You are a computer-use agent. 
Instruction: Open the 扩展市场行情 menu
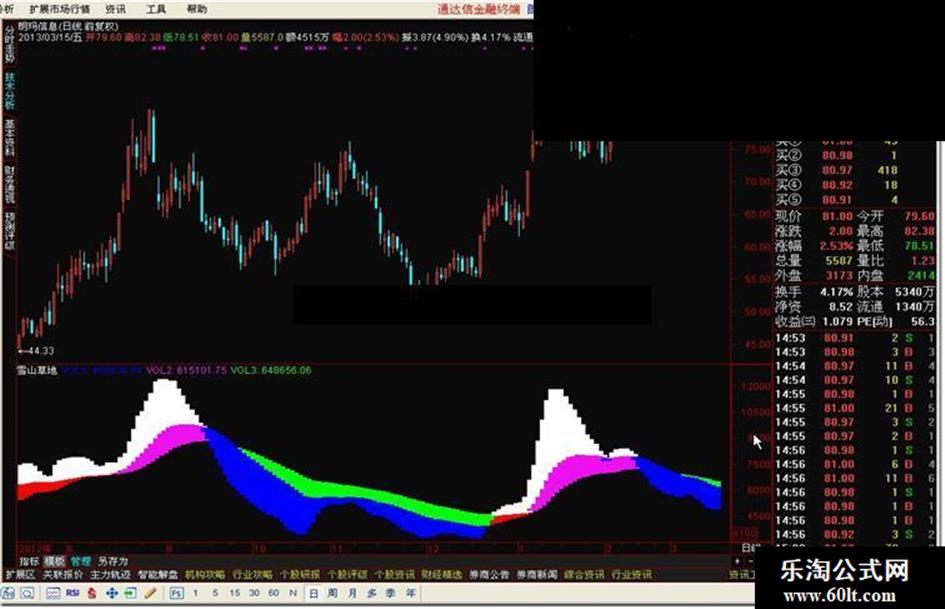click(x=60, y=9)
